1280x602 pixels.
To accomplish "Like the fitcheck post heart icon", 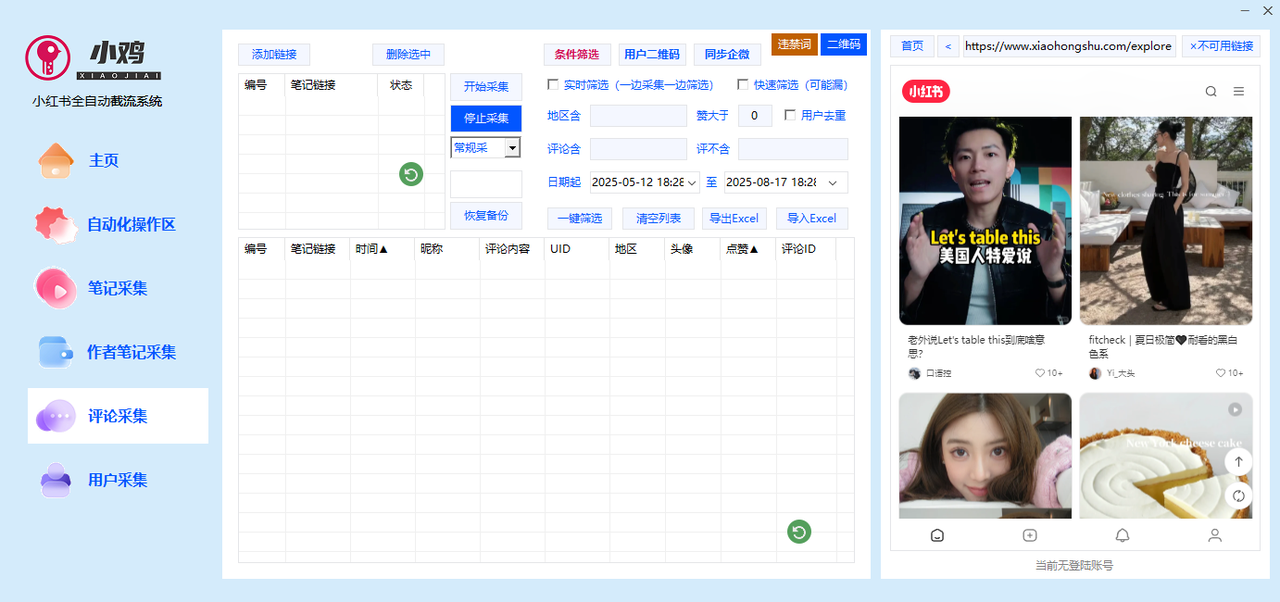I will (x=1221, y=373).
